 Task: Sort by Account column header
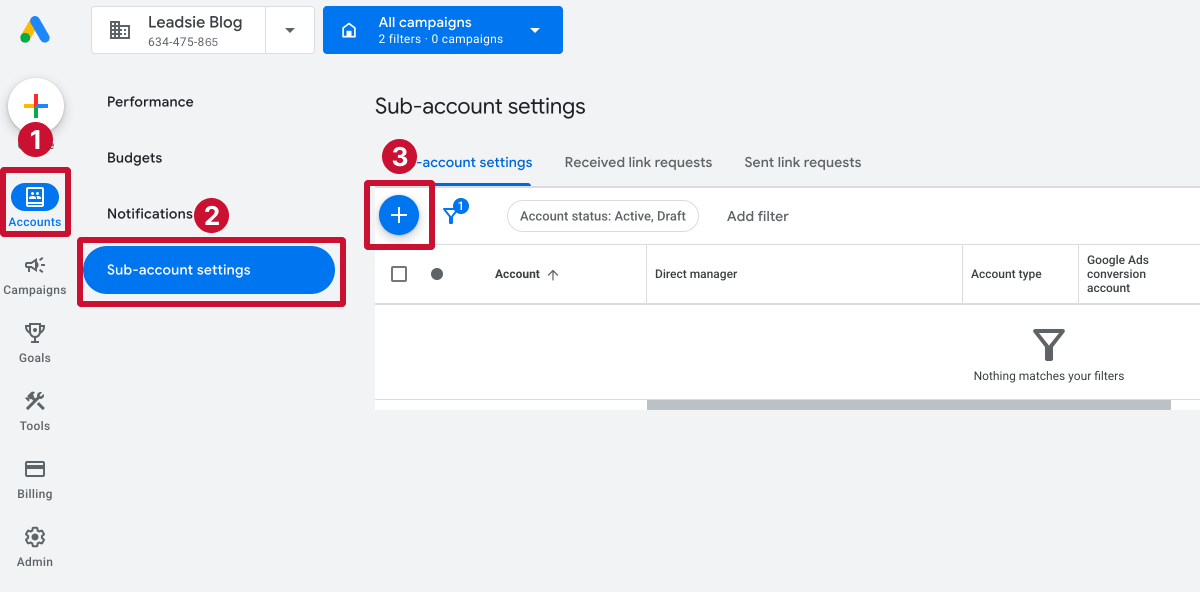(x=517, y=274)
